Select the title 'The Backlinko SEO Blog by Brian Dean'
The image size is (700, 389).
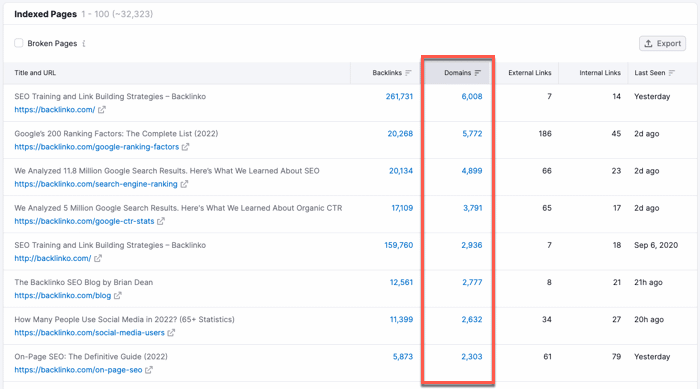(83, 282)
